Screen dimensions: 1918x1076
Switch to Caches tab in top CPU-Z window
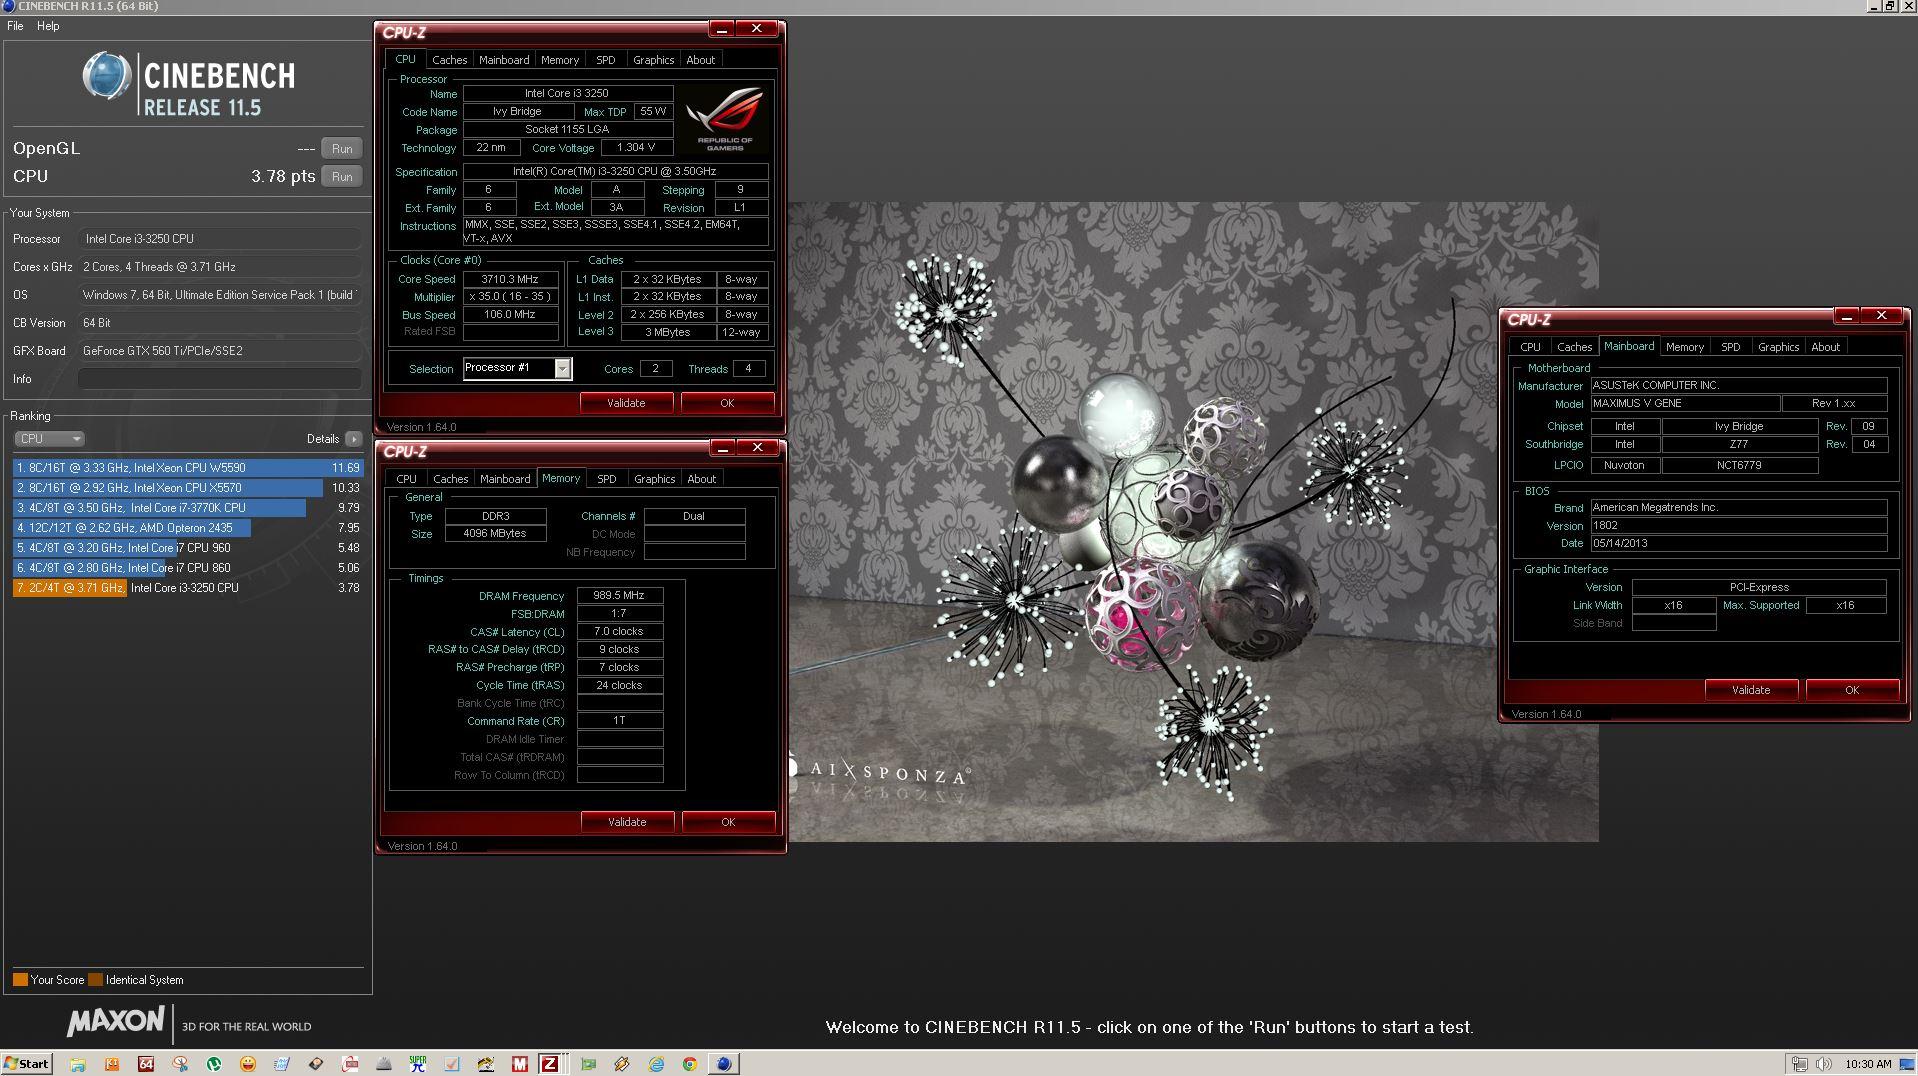point(449,60)
